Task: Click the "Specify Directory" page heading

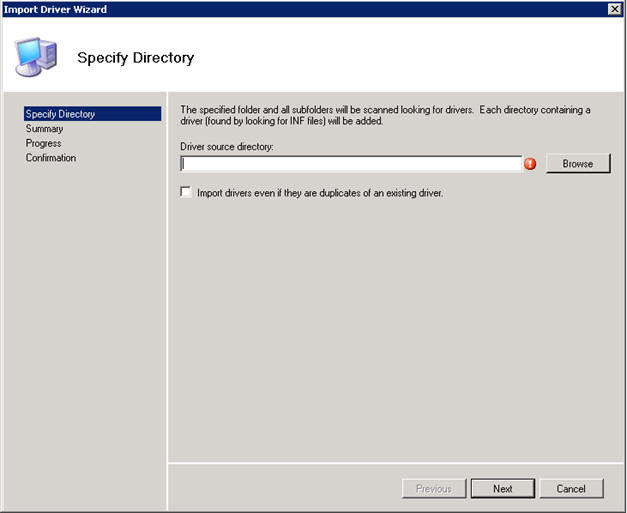Action: pos(136,58)
